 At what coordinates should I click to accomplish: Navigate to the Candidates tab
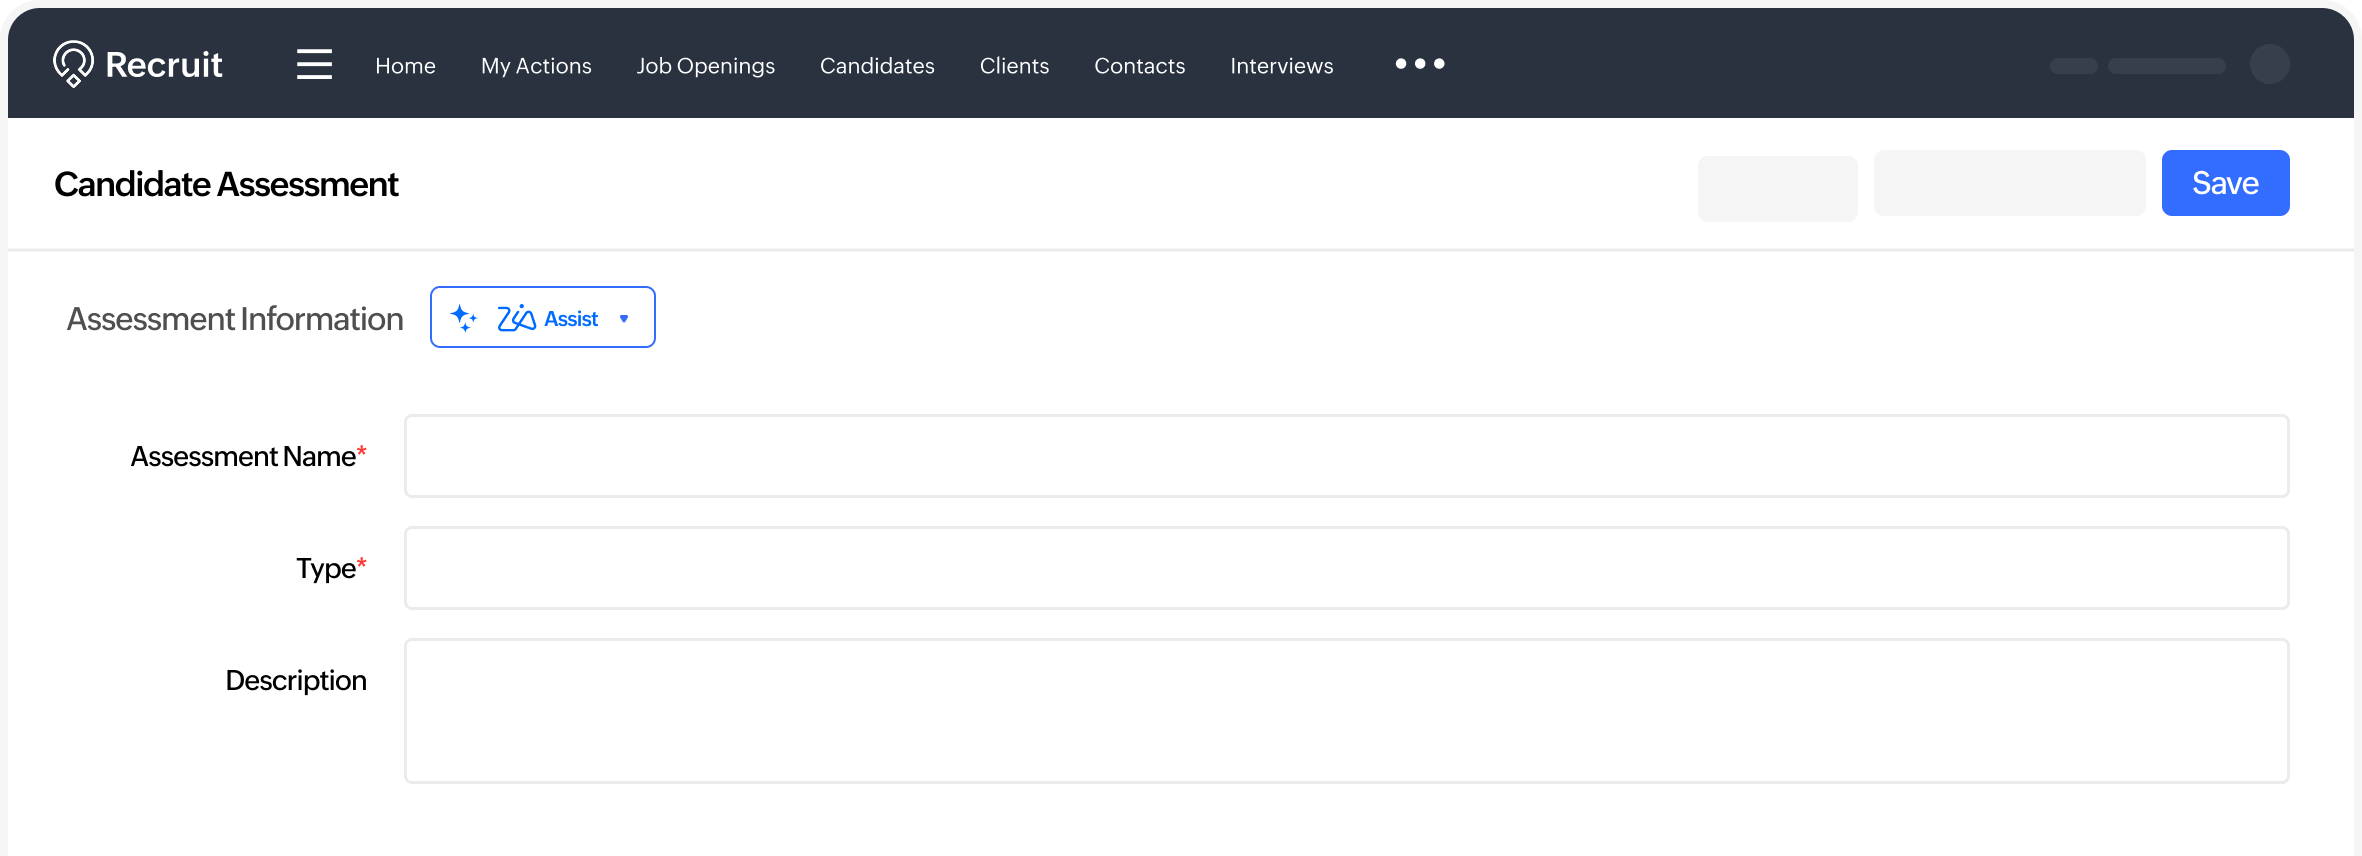(877, 66)
